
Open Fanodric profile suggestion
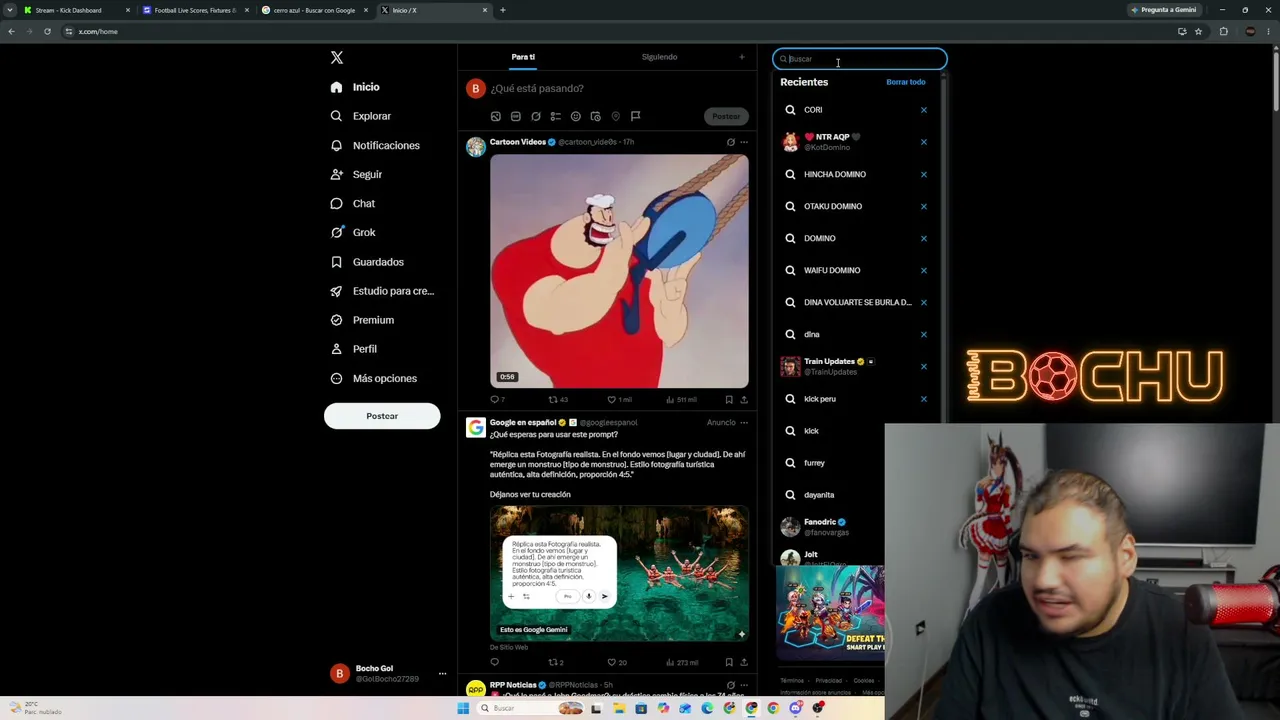coord(830,526)
